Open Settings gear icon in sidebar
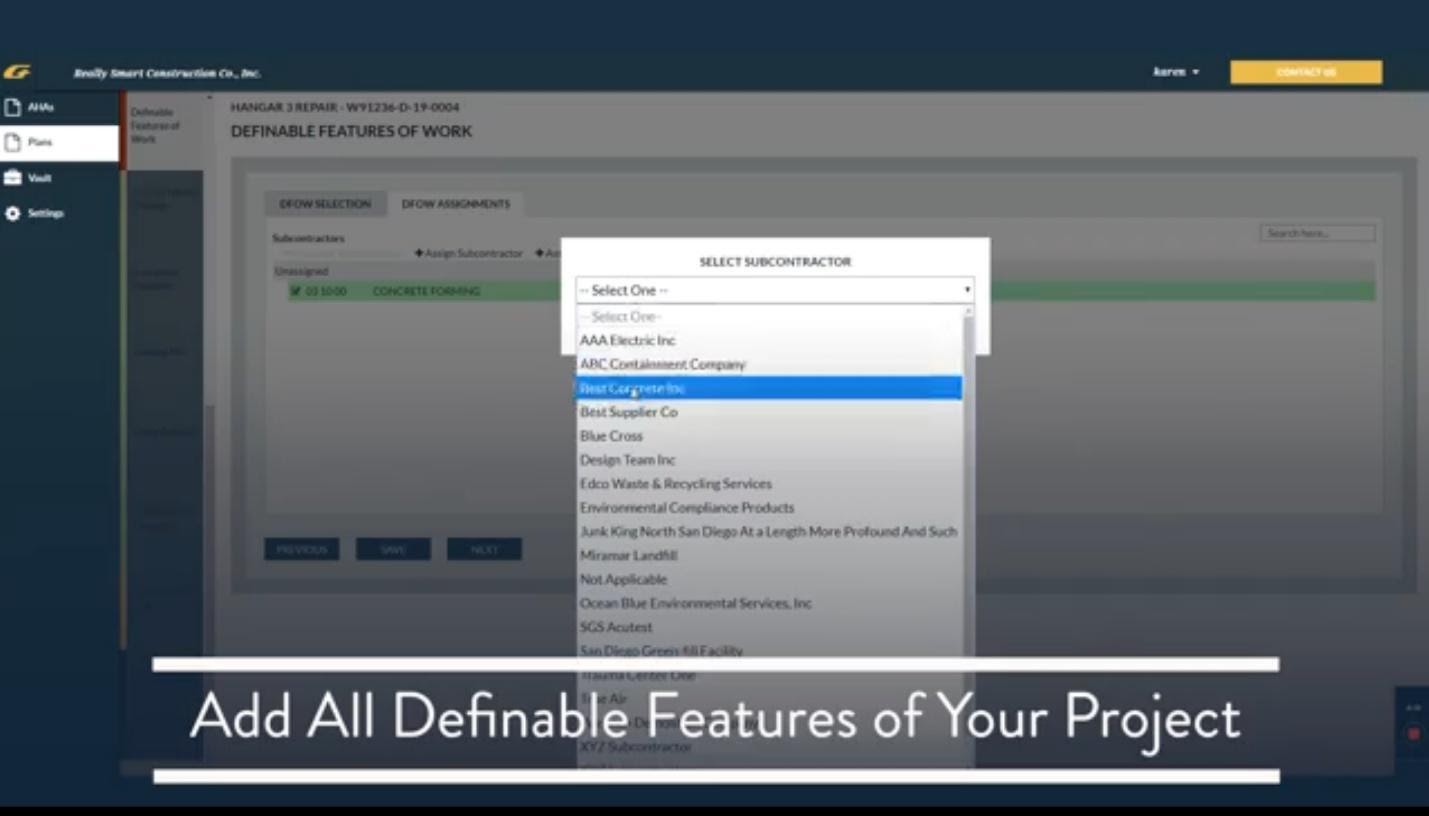The image size is (1429, 816). pos(13,213)
